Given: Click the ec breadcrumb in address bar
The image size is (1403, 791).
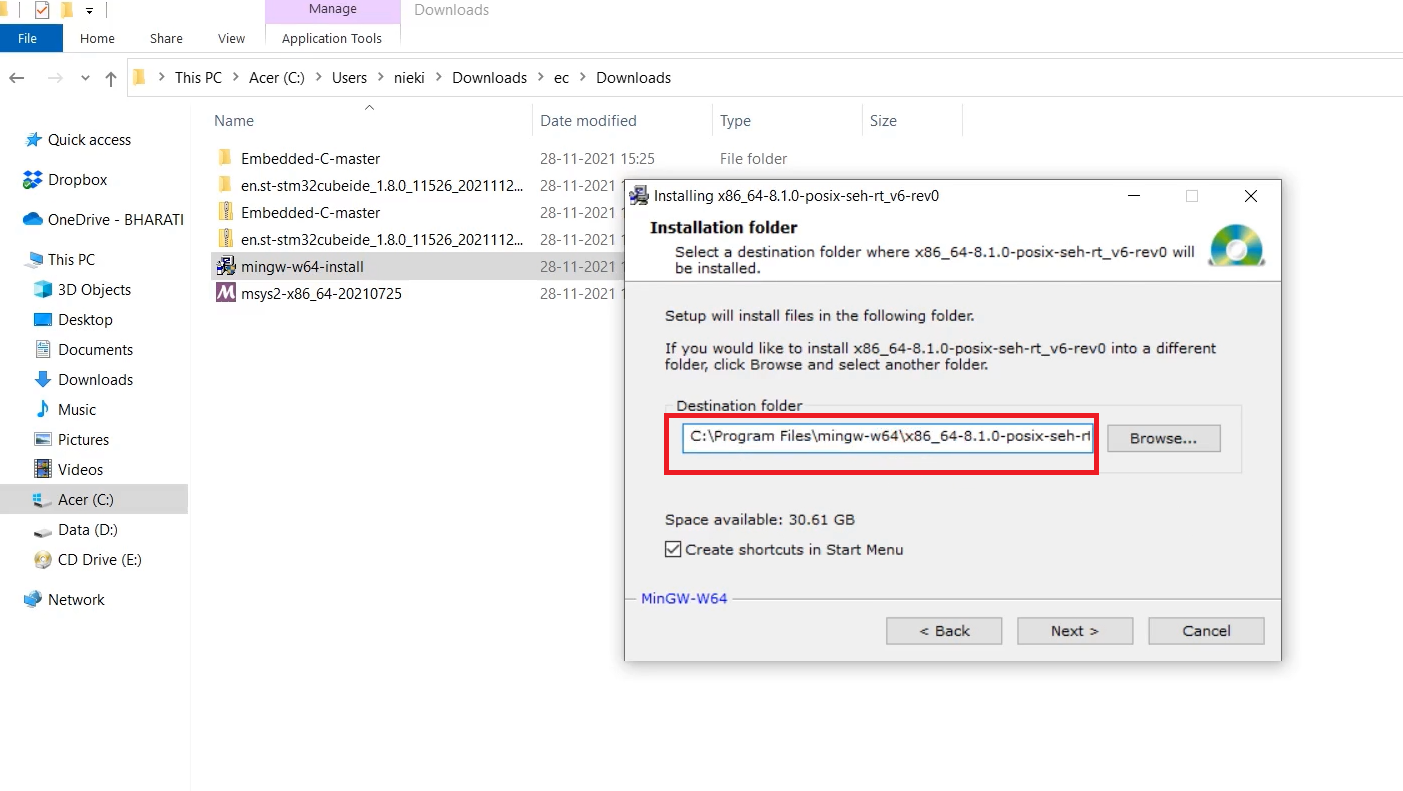Looking at the screenshot, I should click(561, 78).
